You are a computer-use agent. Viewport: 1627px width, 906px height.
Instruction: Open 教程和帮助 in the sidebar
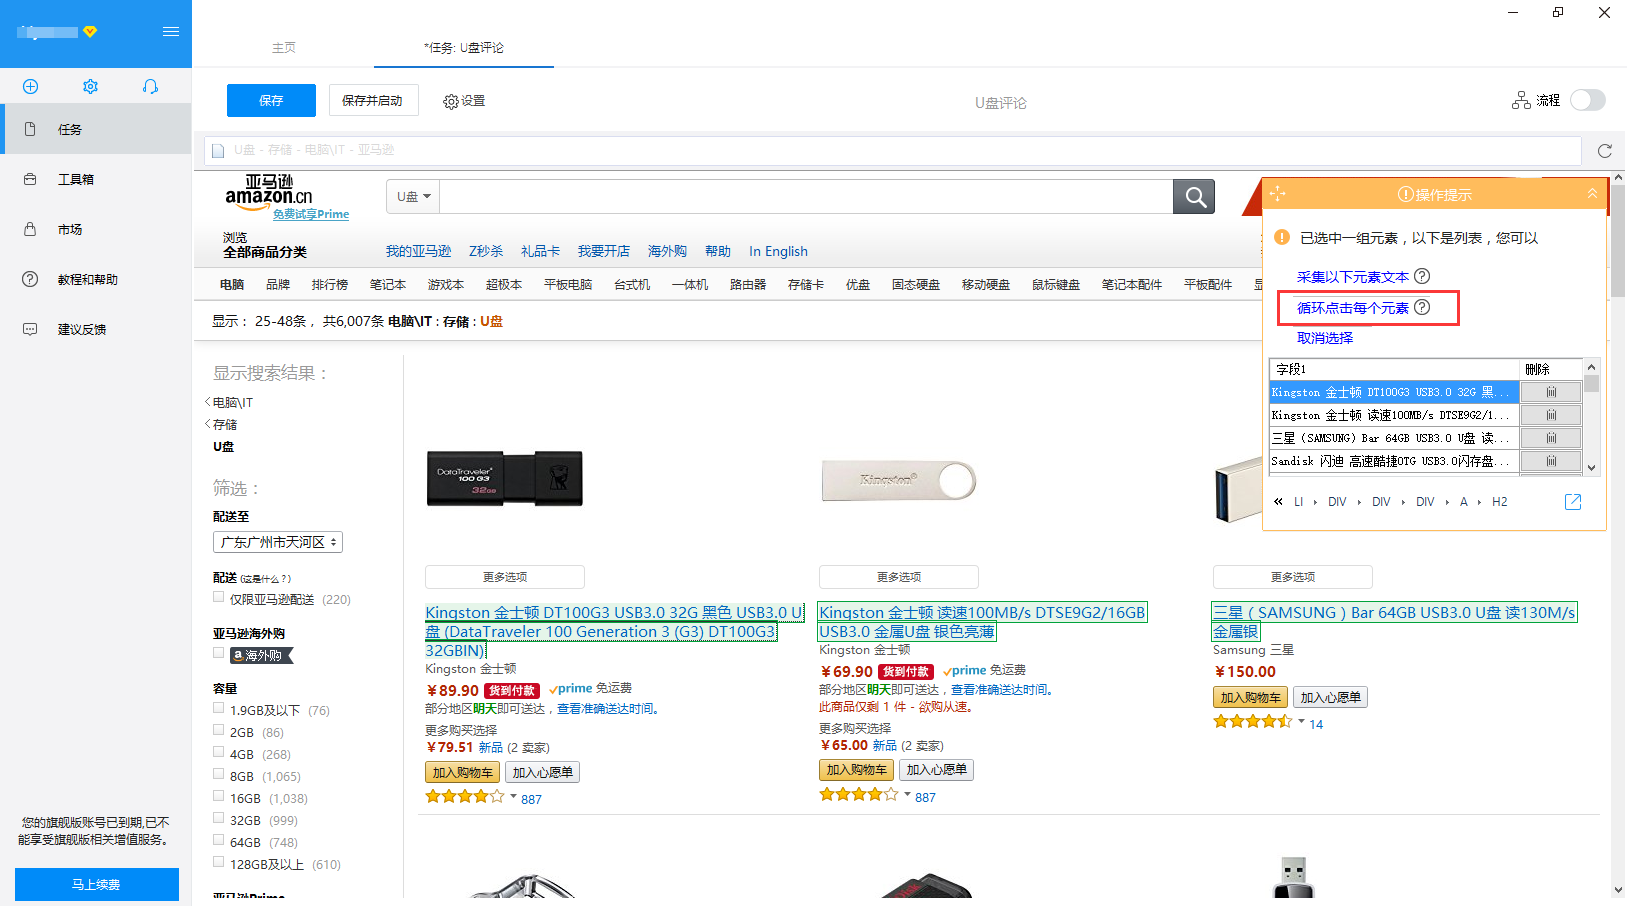pos(97,279)
